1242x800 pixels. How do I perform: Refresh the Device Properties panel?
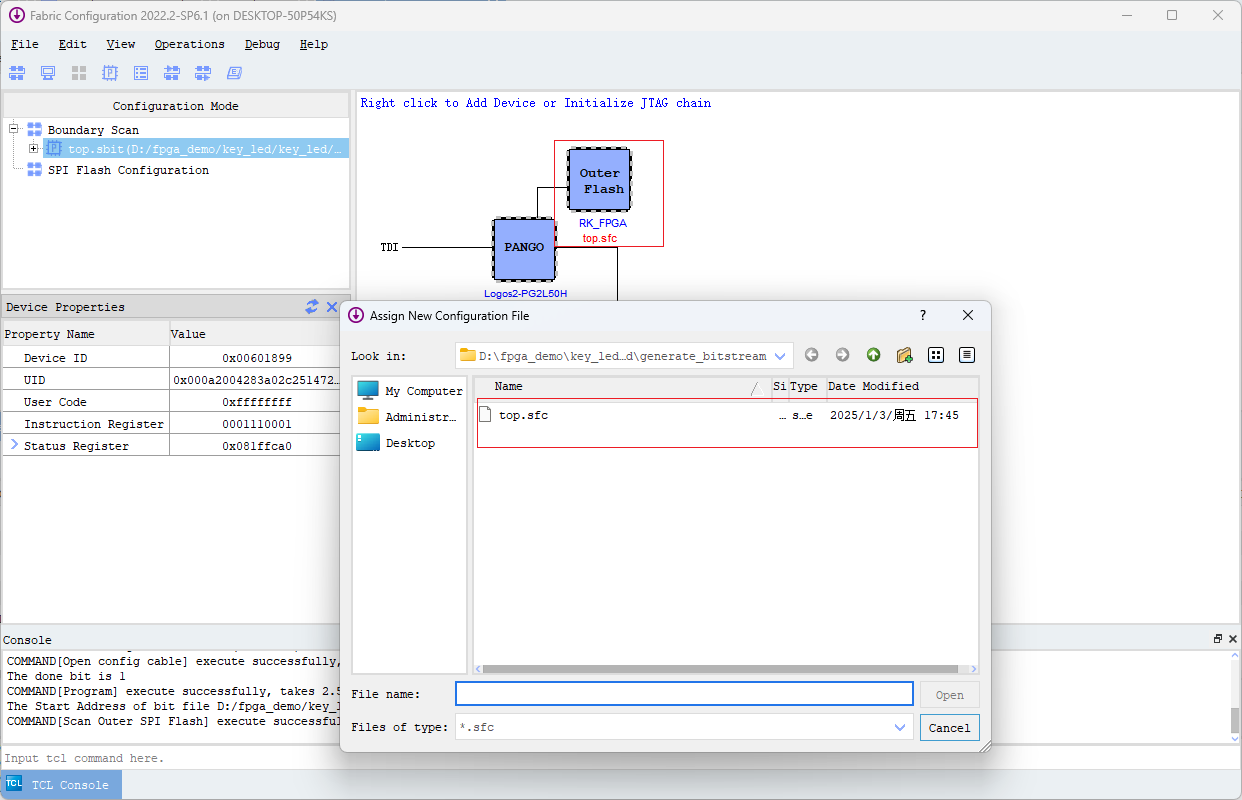pos(311,307)
